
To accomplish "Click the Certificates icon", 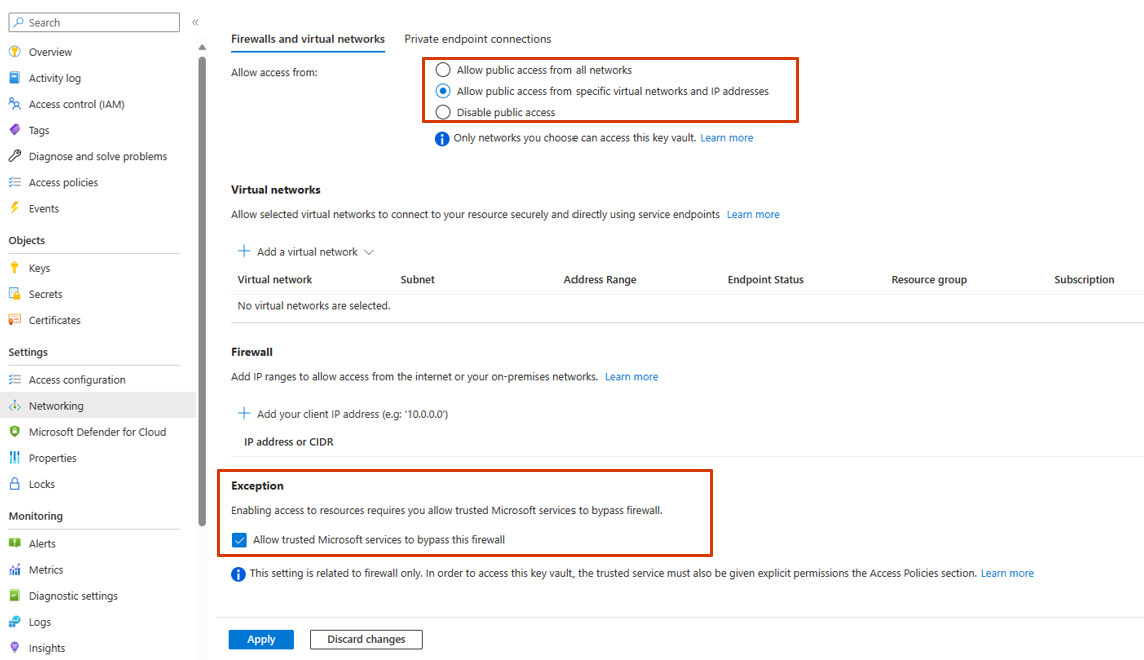I will click(x=15, y=320).
